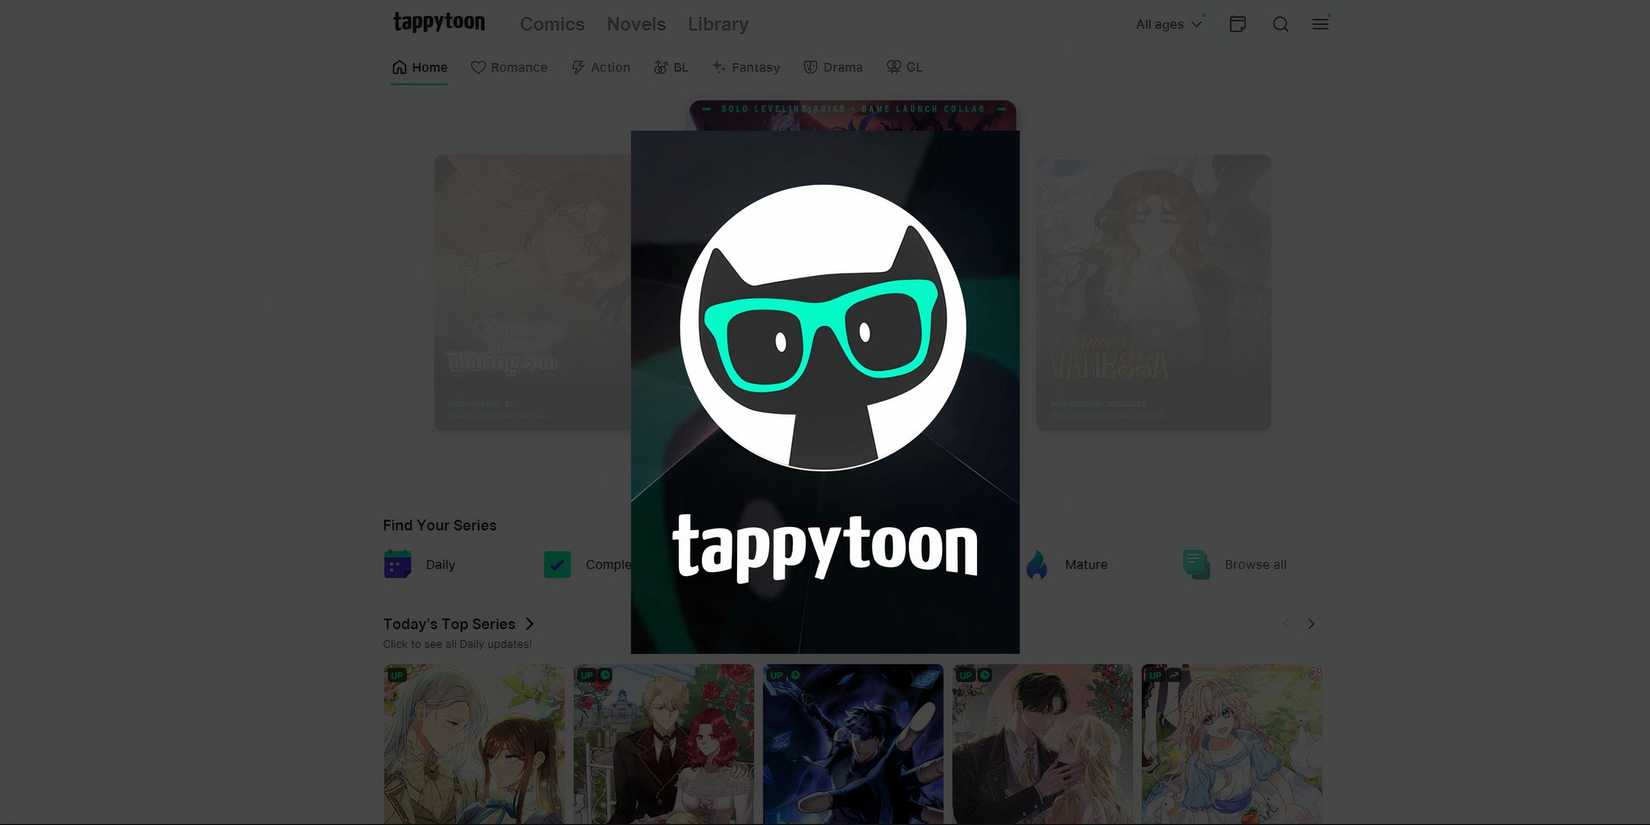This screenshot has height=825, width=1650.
Task: Open the Daily series link
Action: pos(440,565)
